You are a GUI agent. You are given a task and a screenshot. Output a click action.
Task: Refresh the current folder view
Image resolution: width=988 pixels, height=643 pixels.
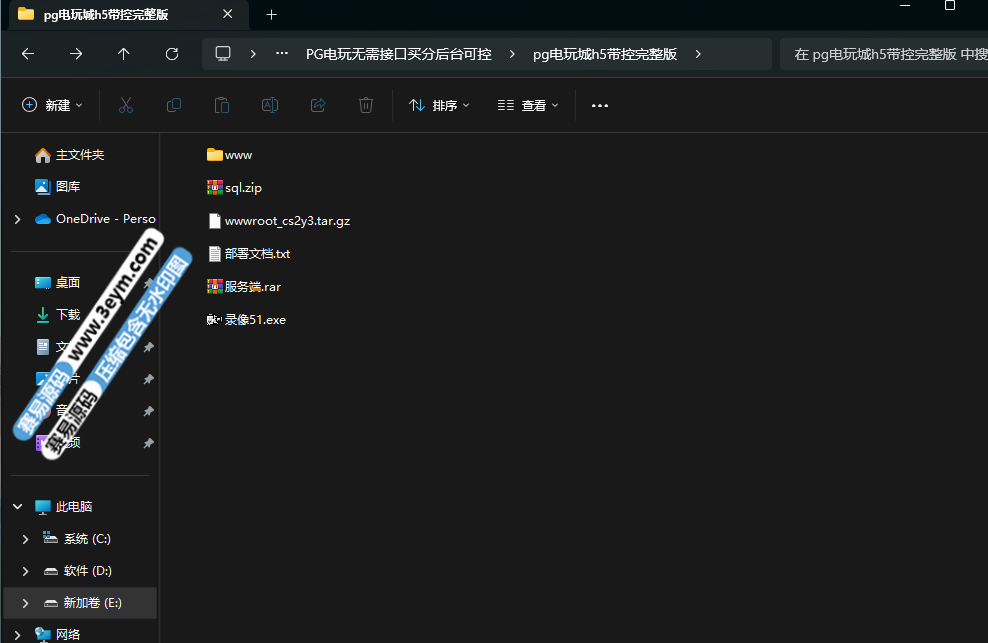(172, 54)
